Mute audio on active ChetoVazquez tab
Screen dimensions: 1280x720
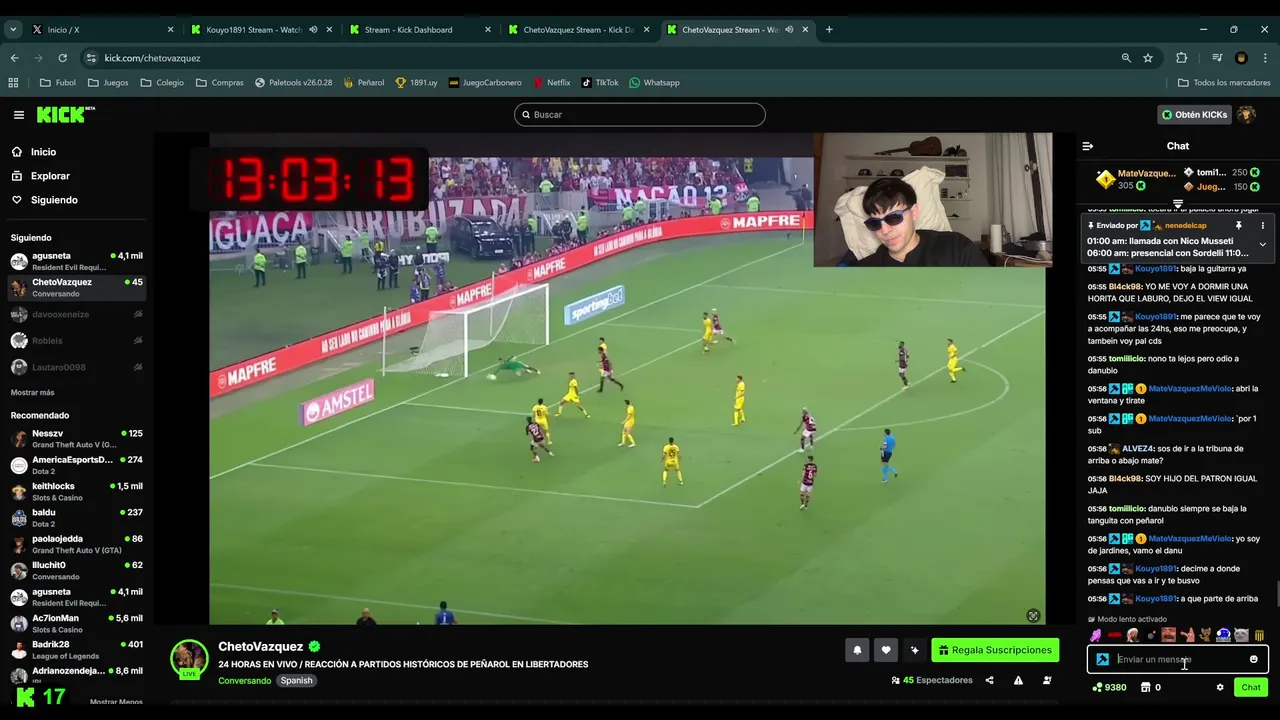coord(789,30)
